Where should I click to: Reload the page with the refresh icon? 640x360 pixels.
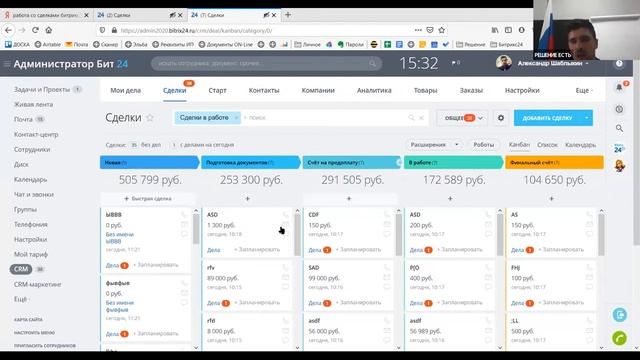click(35, 30)
